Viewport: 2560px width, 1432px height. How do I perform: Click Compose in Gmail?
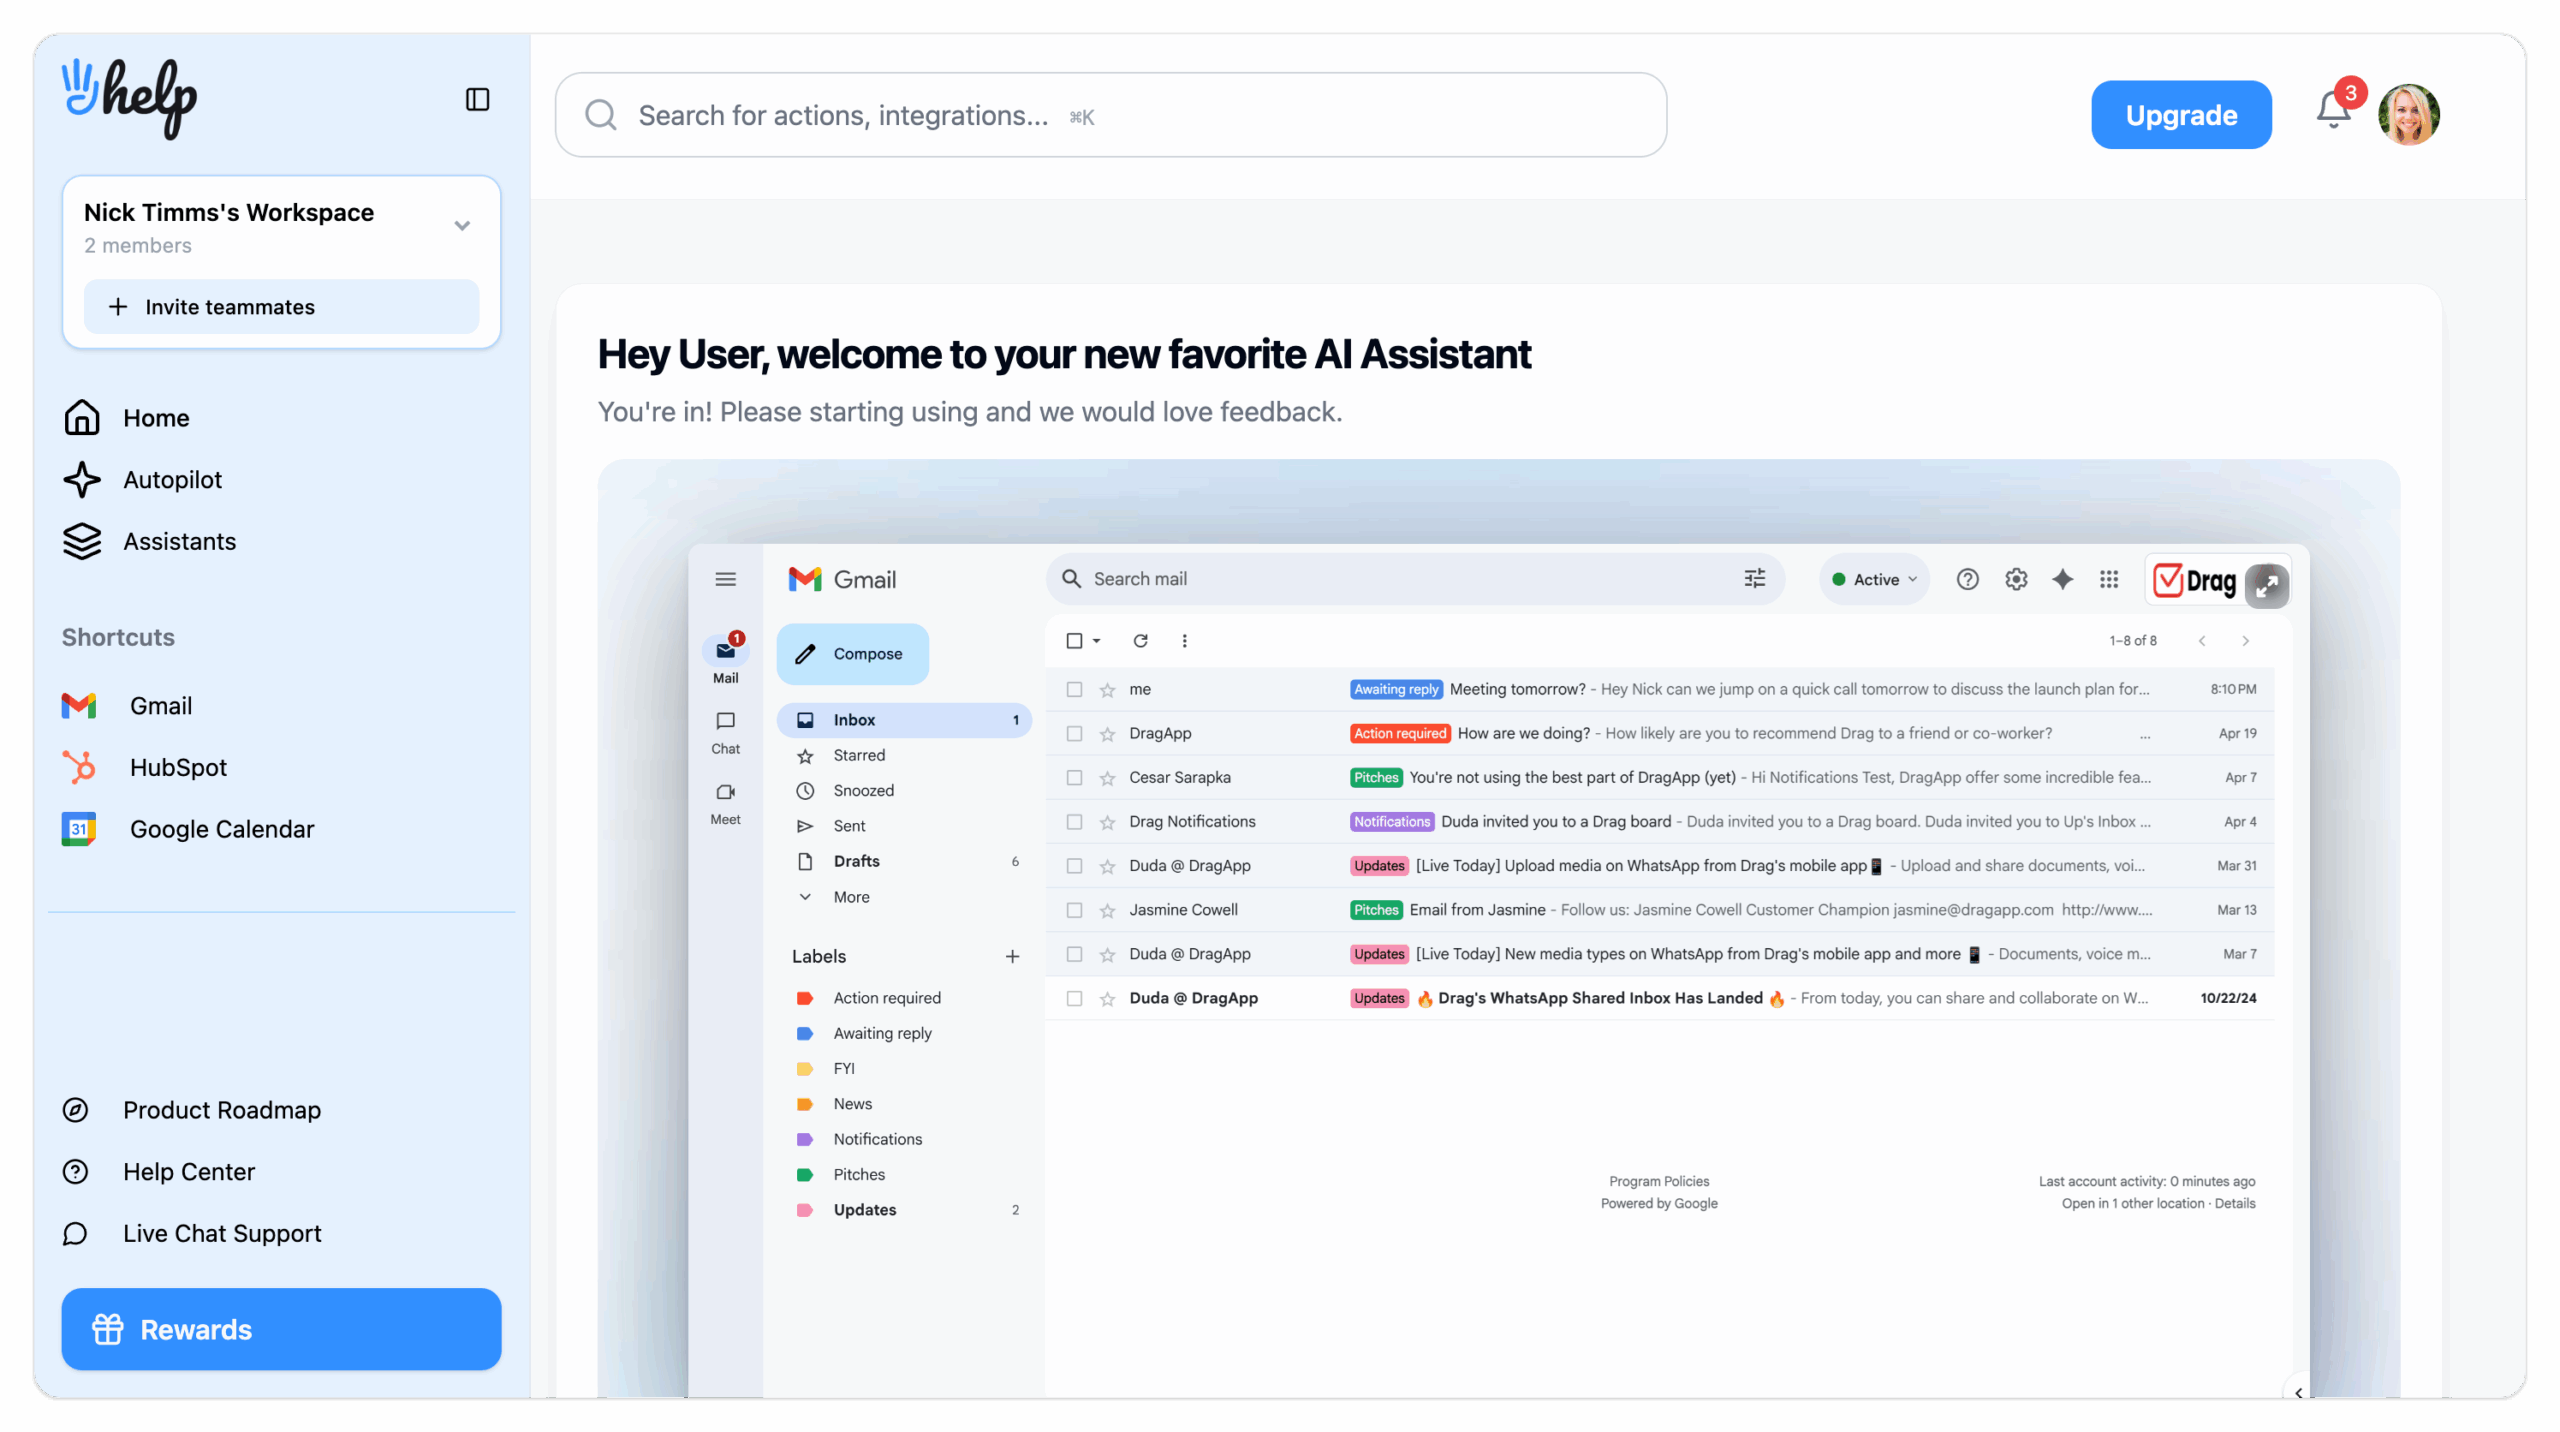point(852,654)
